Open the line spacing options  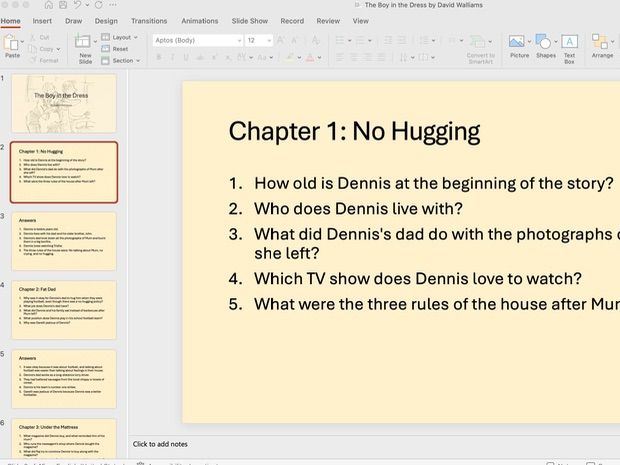tap(427, 40)
